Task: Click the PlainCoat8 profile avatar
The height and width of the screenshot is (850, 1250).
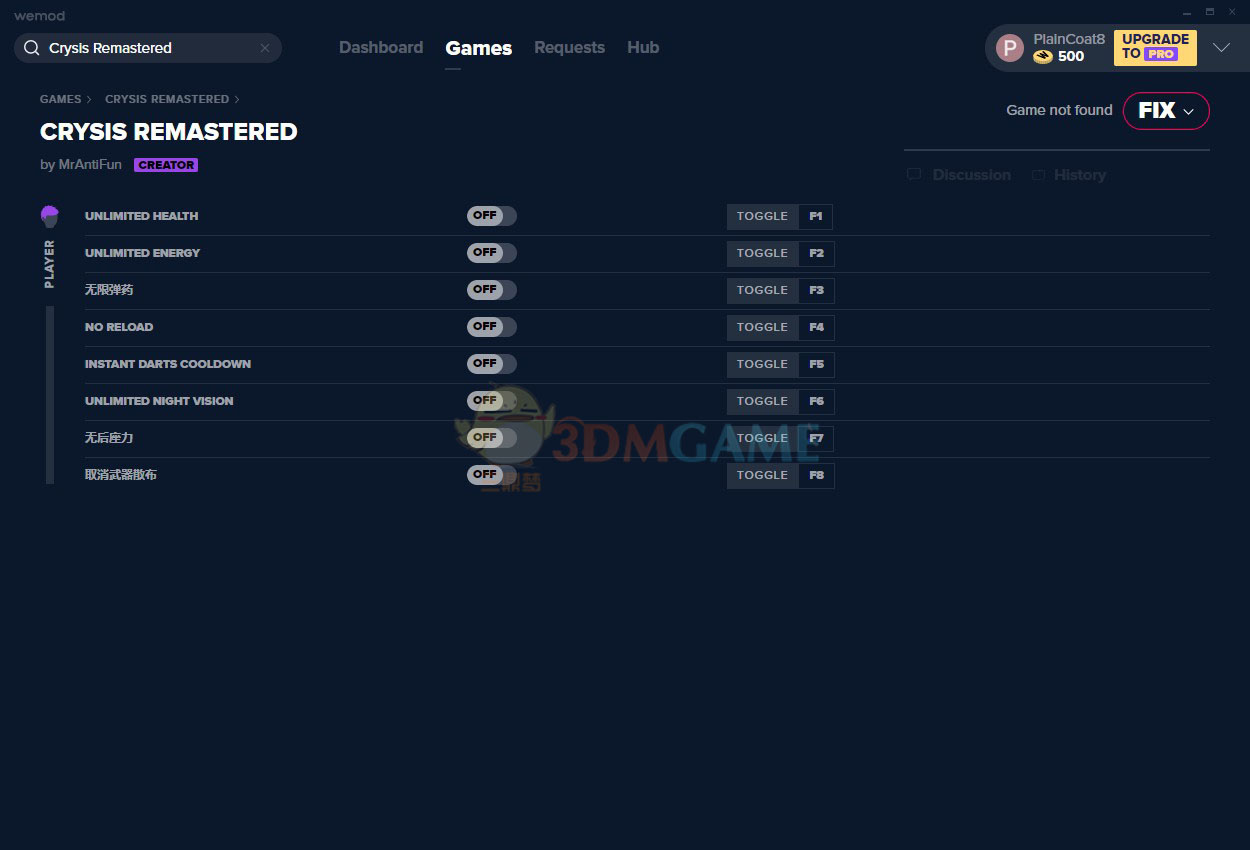Action: point(1010,48)
